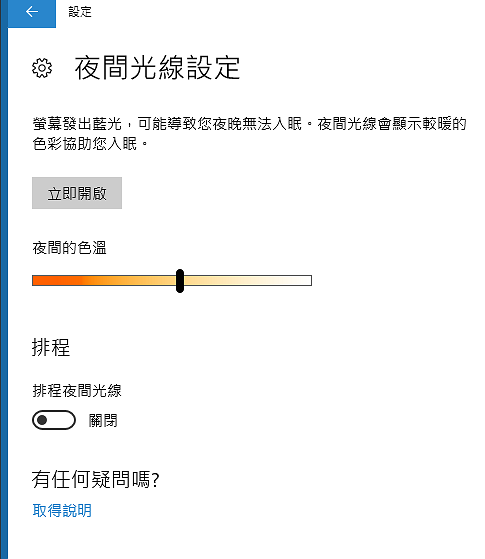
Task: Click the gear icon beside 夜間光線設定
Action: (42, 68)
